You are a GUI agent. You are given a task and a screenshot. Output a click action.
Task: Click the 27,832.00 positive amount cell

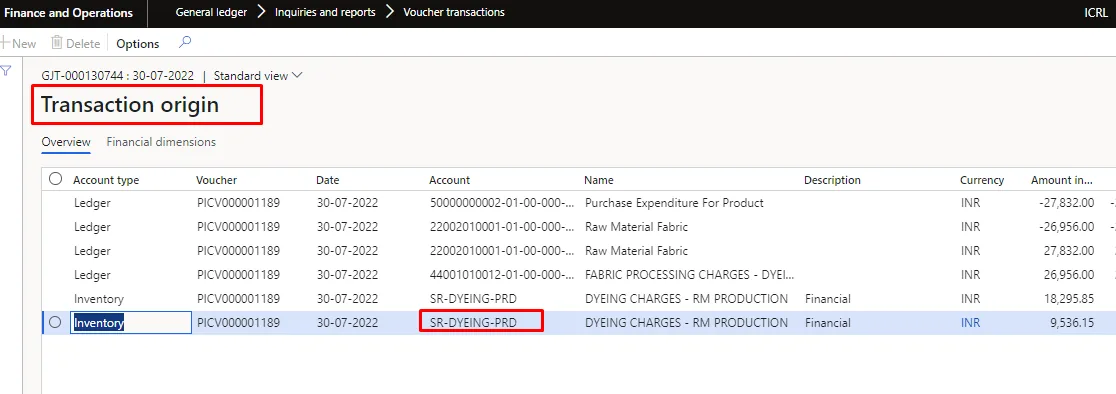coord(1068,251)
